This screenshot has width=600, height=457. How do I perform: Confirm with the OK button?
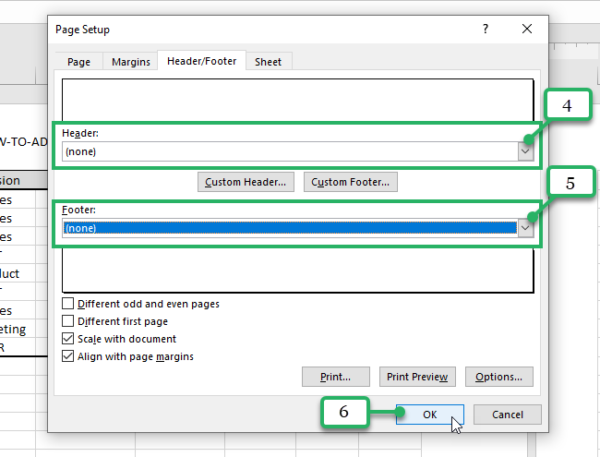[x=430, y=415]
